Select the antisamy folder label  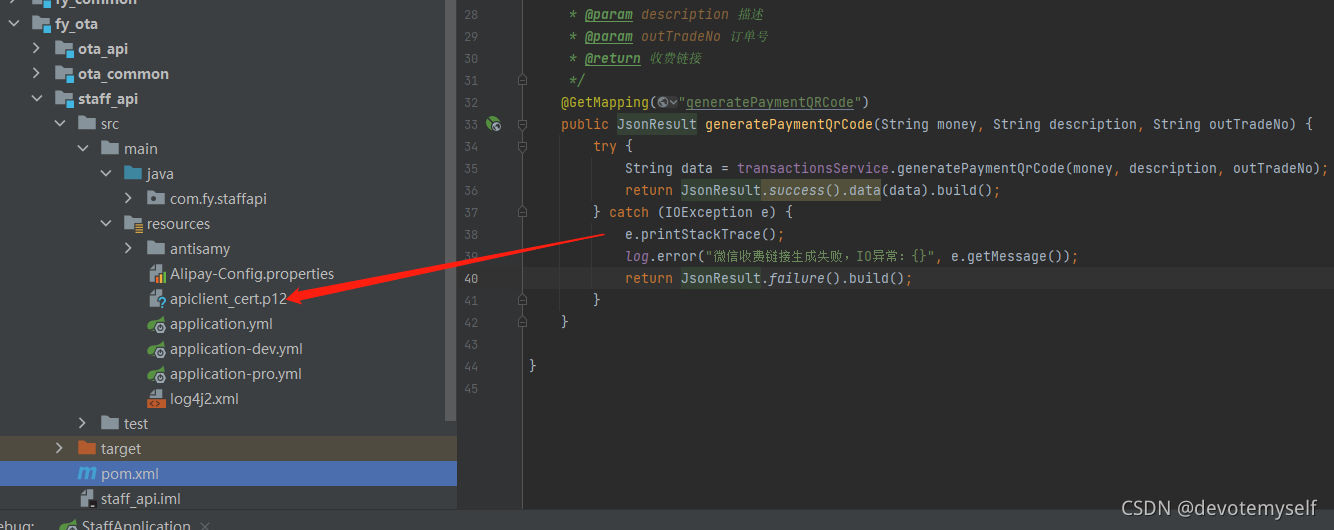coord(200,249)
